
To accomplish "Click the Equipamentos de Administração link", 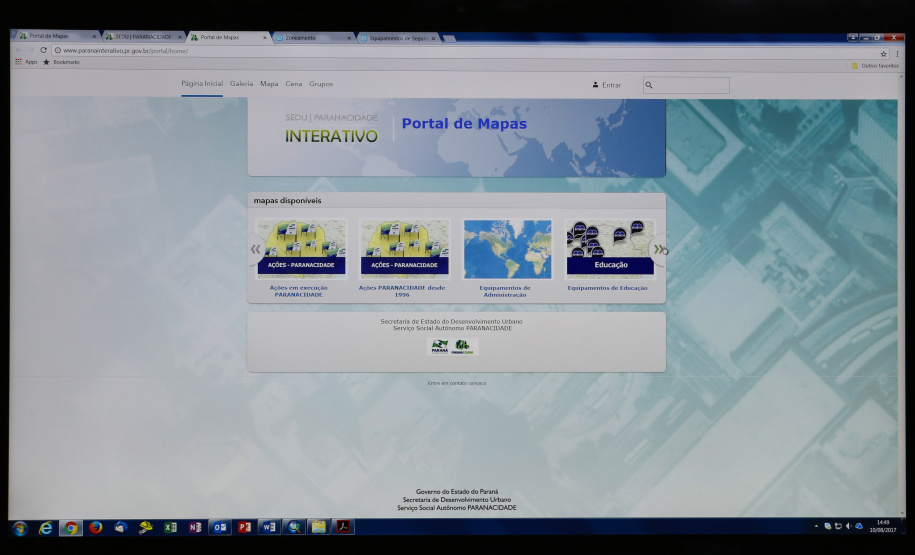I will point(505,291).
